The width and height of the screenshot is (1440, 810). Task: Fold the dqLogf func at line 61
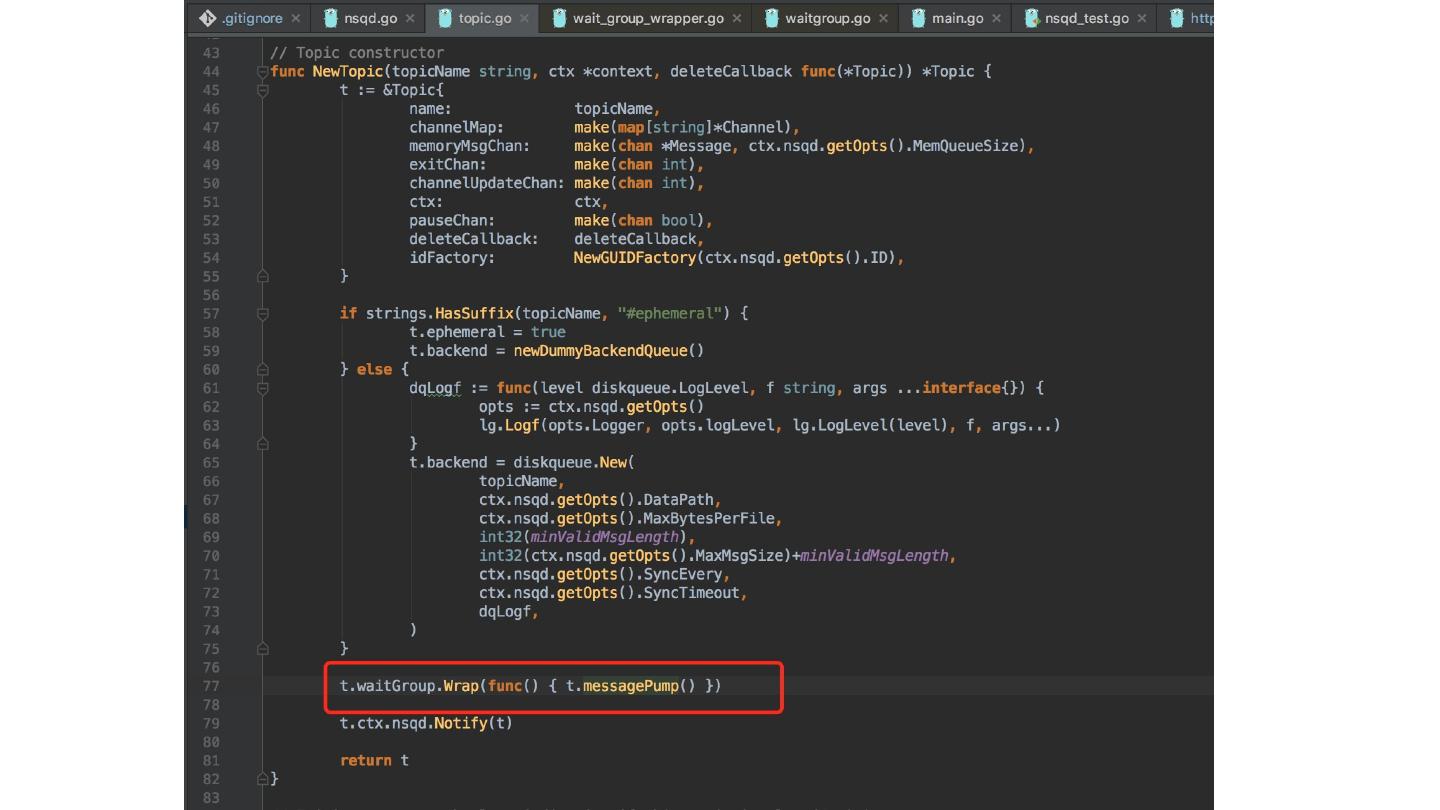pos(262,388)
